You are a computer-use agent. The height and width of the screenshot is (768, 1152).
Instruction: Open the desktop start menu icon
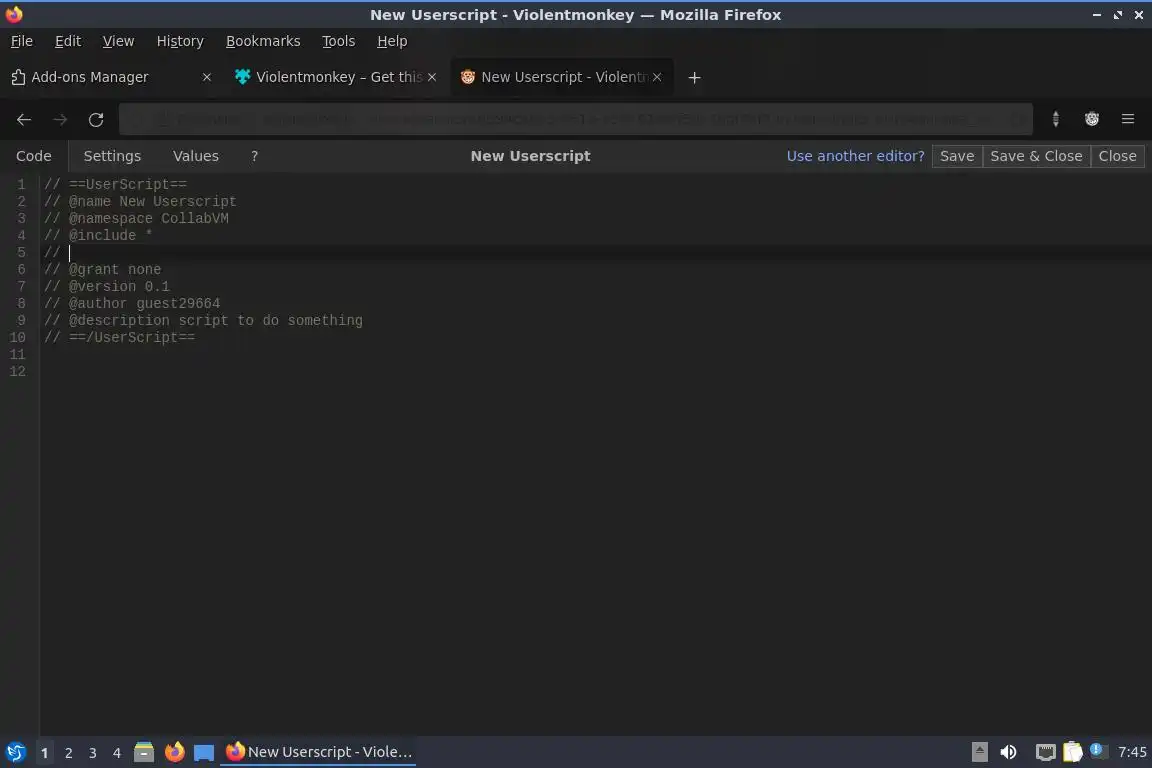(x=15, y=752)
